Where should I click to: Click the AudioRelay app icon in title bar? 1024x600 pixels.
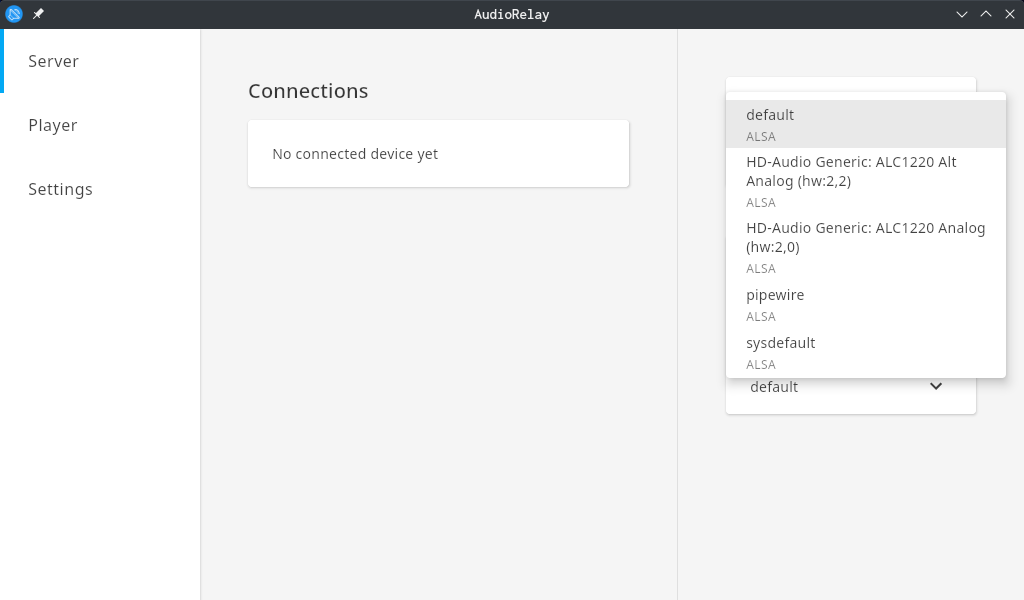pyautogui.click(x=14, y=14)
